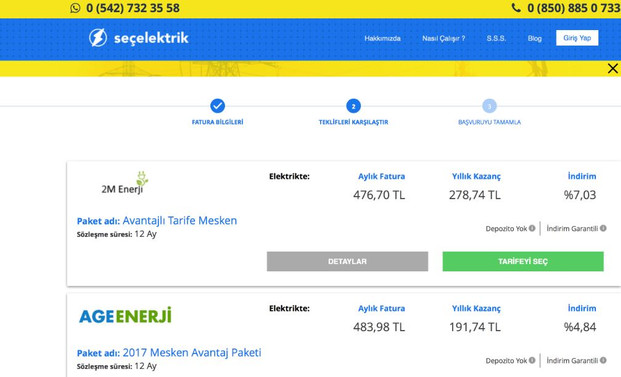Close the yellow banner with the X
The image size is (621, 377).
click(x=612, y=69)
